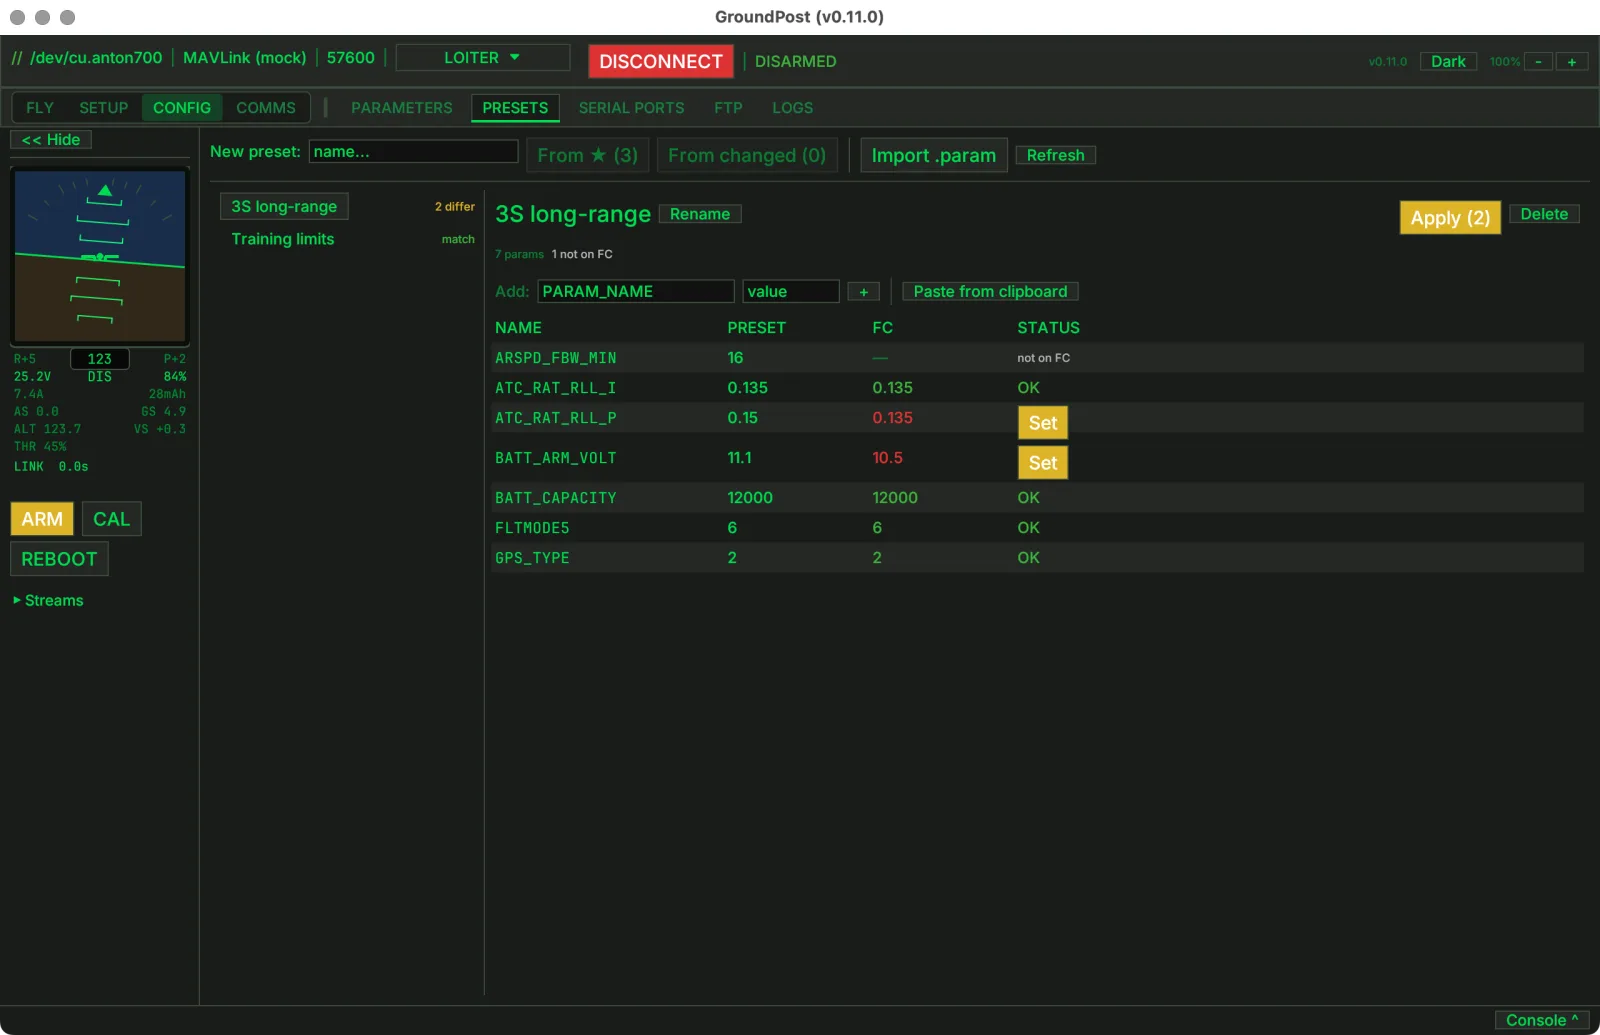Select the Training limits preset
Image resolution: width=1600 pixels, height=1035 pixels.
pyautogui.click(x=283, y=239)
